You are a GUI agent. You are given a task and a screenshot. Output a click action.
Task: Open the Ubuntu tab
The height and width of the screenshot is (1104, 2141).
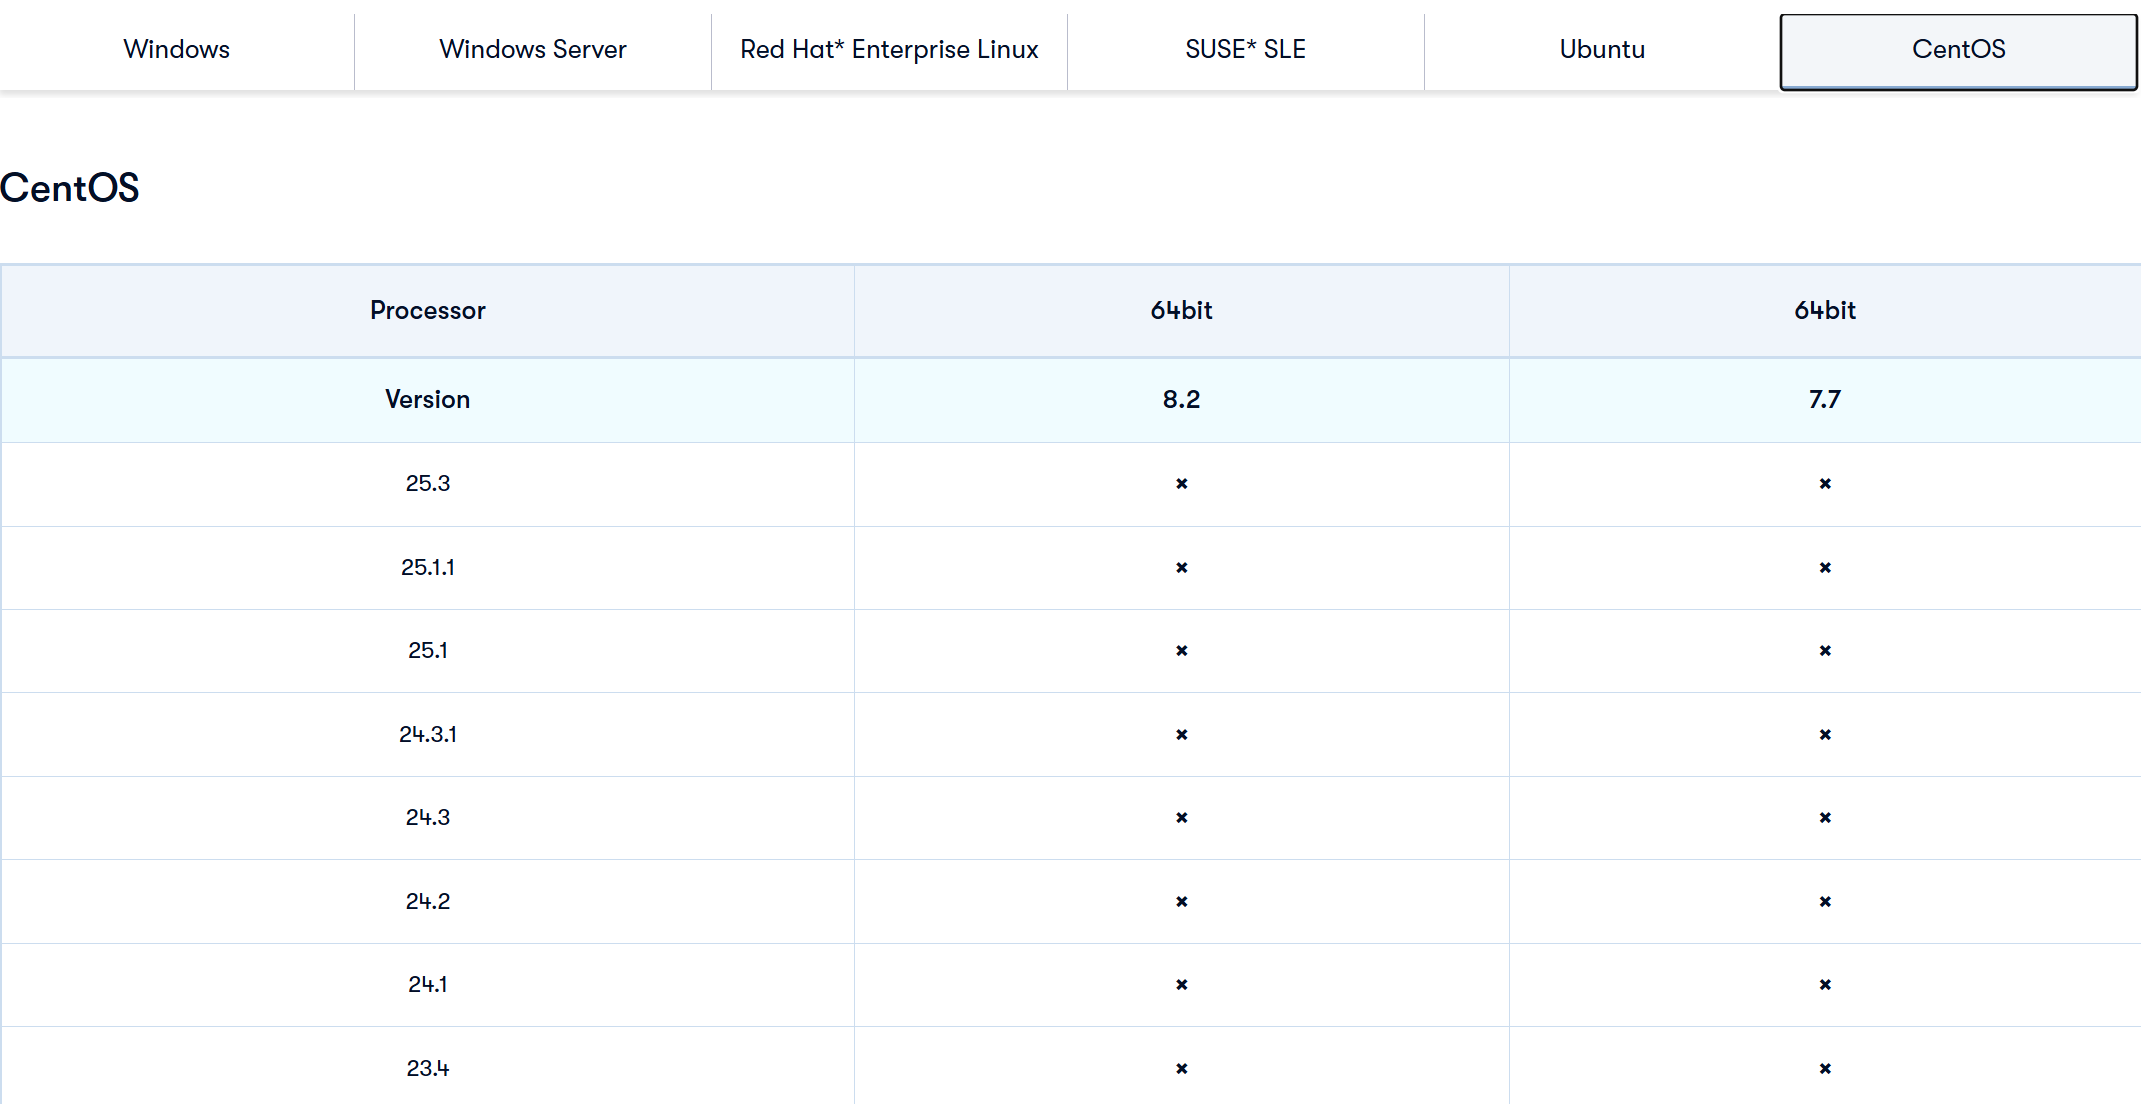click(x=1602, y=49)
